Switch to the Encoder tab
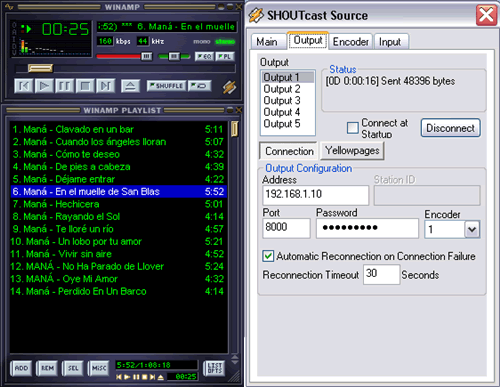This screenshot has width=501, height=387. 351,42
